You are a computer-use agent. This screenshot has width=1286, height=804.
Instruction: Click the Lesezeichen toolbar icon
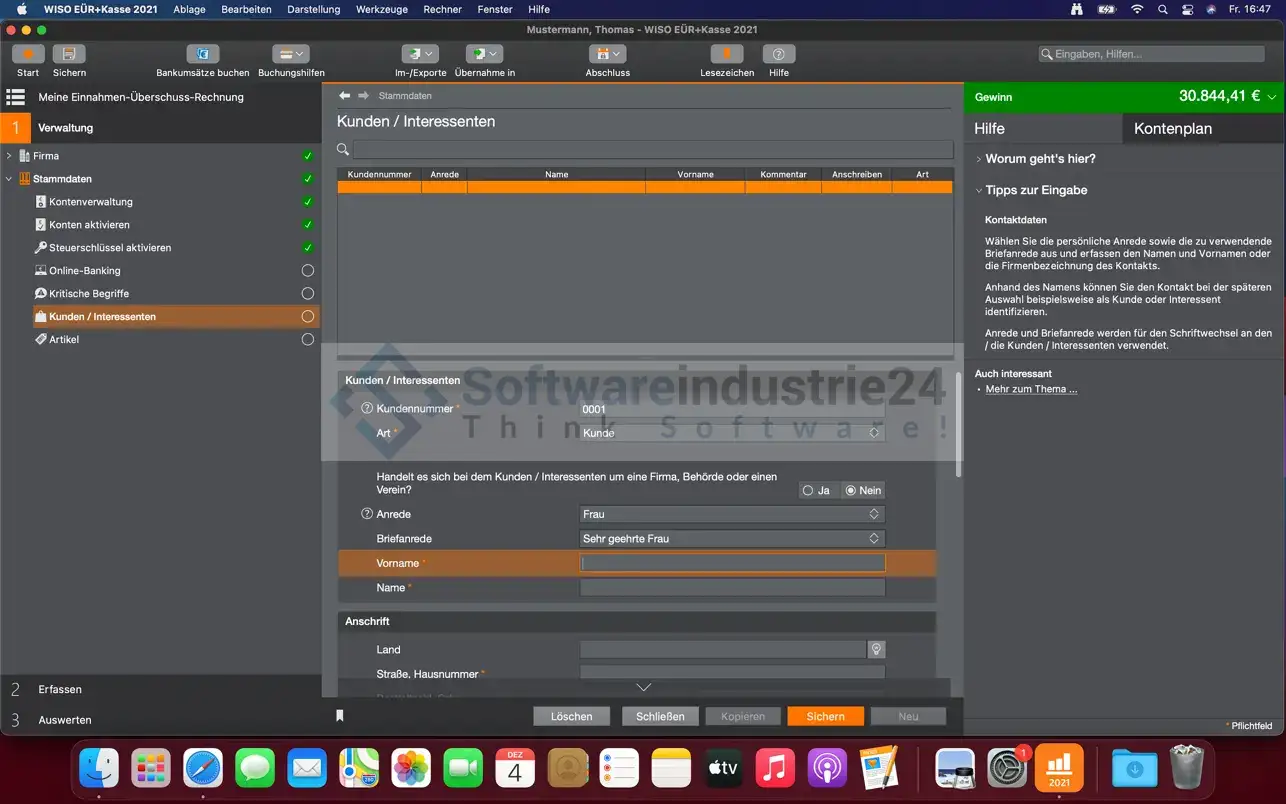(x=727, y=54)
